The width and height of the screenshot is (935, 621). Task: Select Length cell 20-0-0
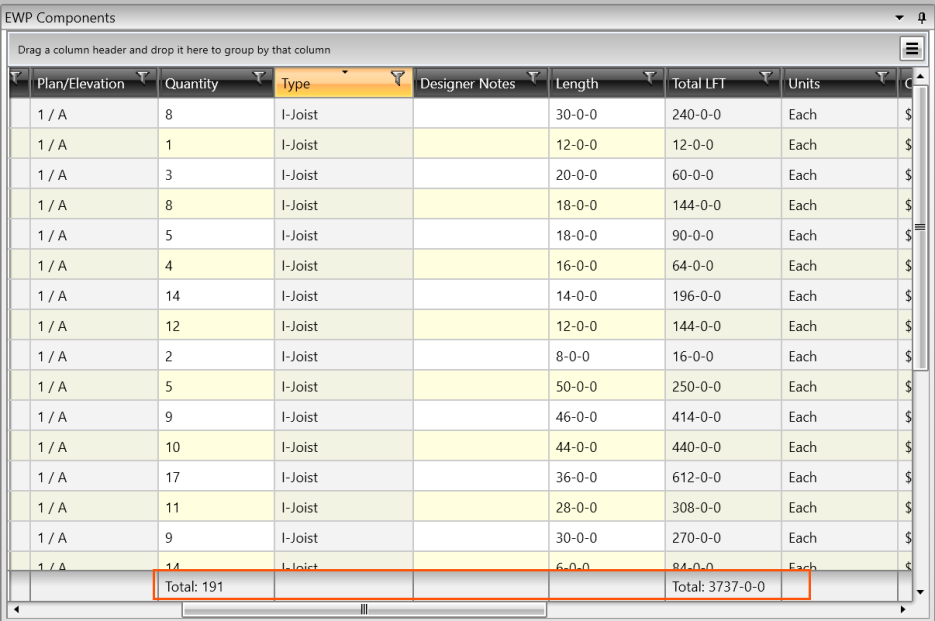607,175
